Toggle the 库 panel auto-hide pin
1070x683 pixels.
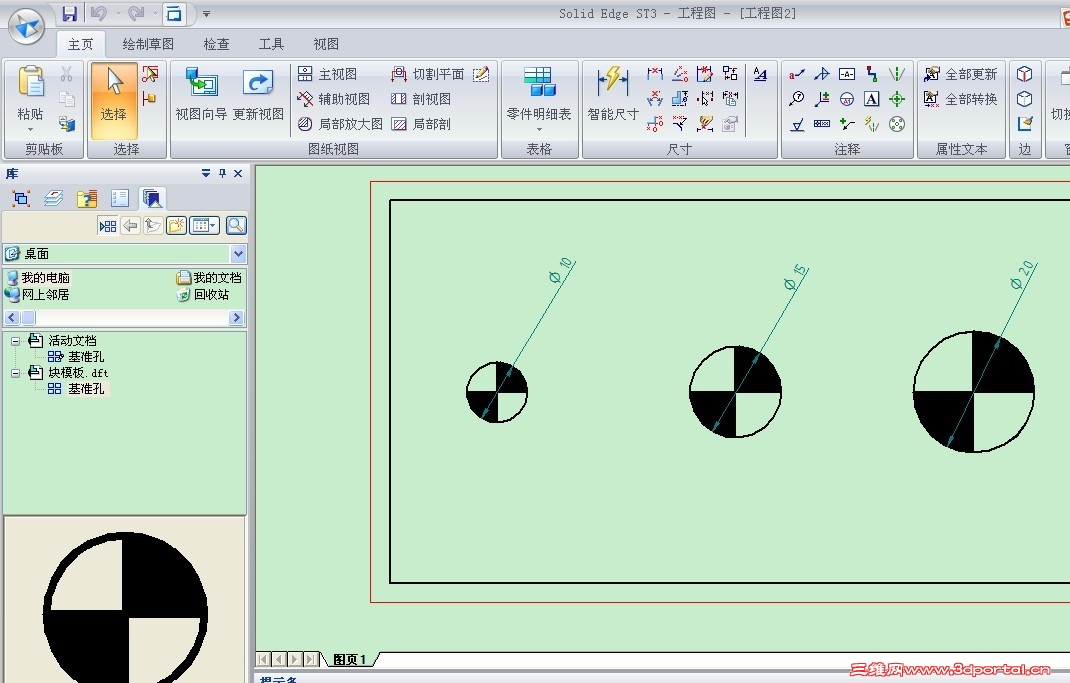click(x=222, y=173)
